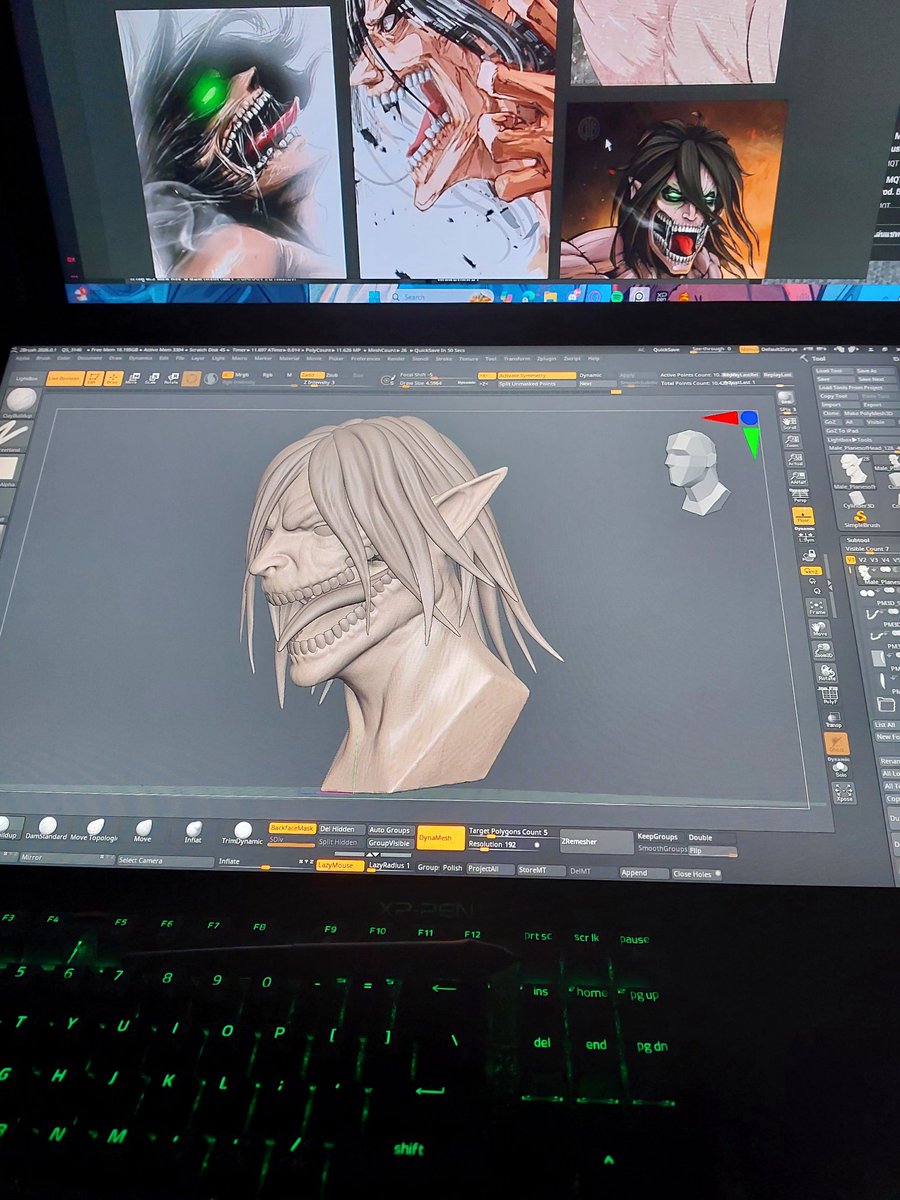Click the Move view icon in right shelf

(819, 630)
